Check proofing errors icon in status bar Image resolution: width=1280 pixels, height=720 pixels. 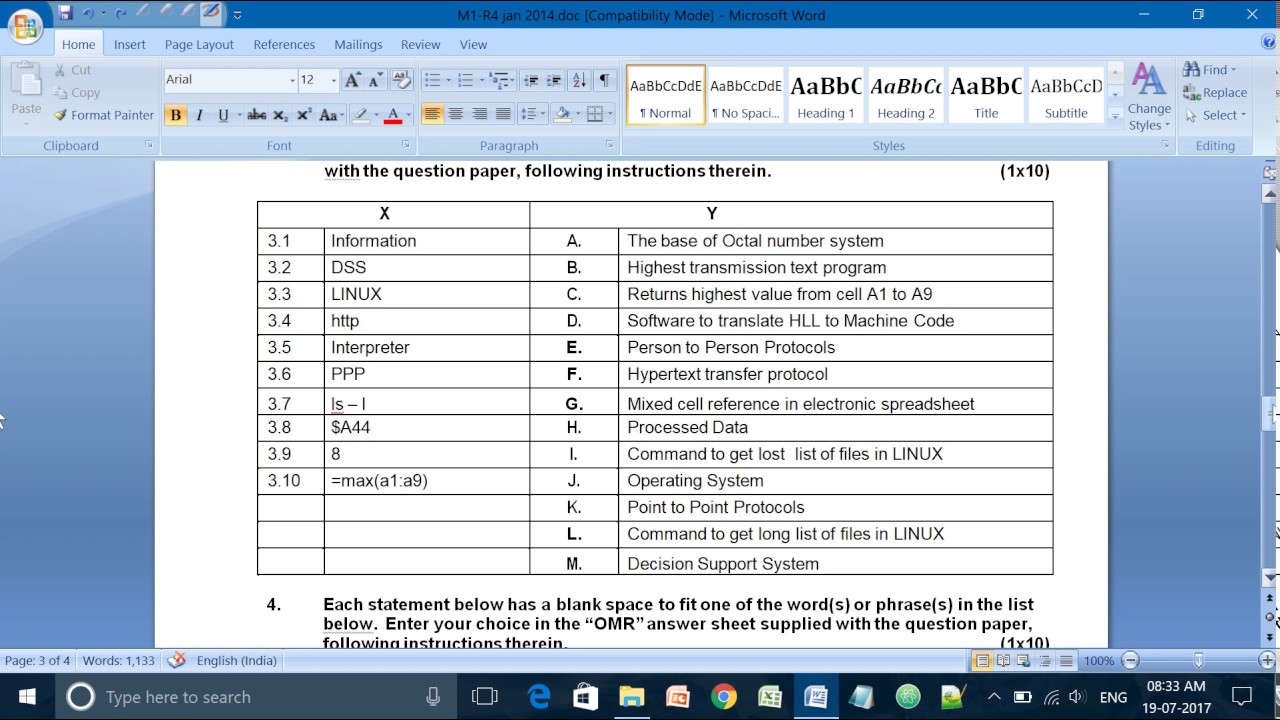pyautogui.click(x=177, y=660)
